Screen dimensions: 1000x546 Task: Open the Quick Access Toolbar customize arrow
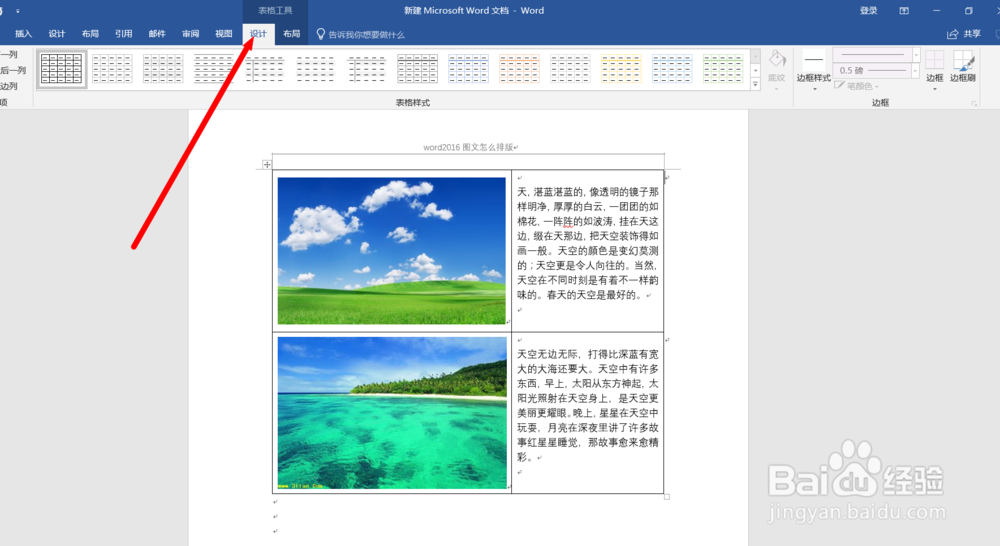point(18,11)
